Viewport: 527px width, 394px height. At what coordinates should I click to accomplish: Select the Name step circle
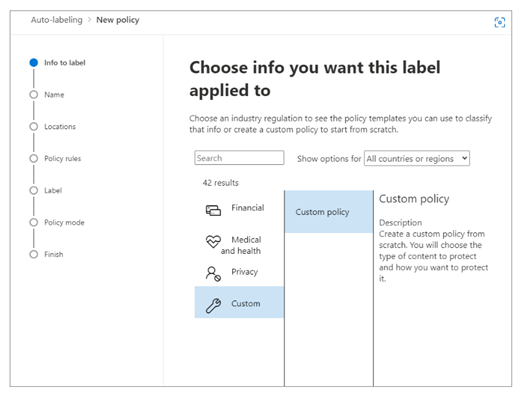pos(34,94)
